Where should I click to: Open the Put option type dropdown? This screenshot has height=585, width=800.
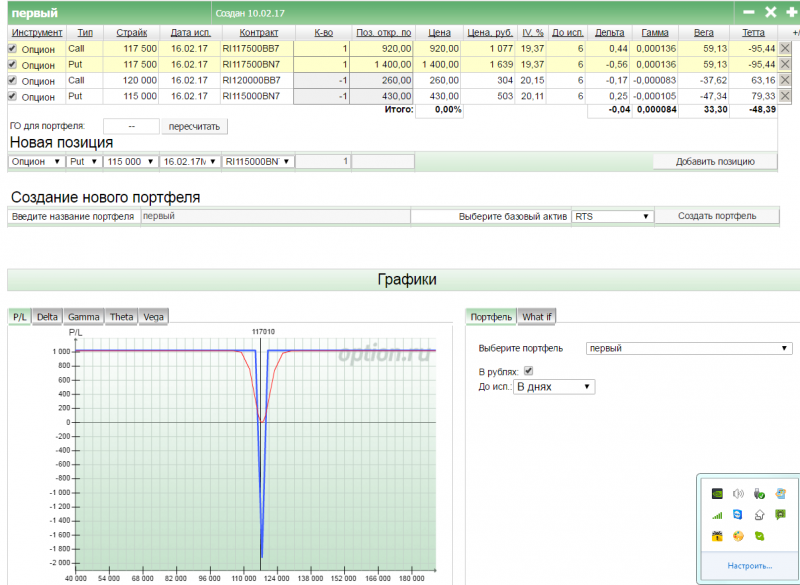(84, 161)
